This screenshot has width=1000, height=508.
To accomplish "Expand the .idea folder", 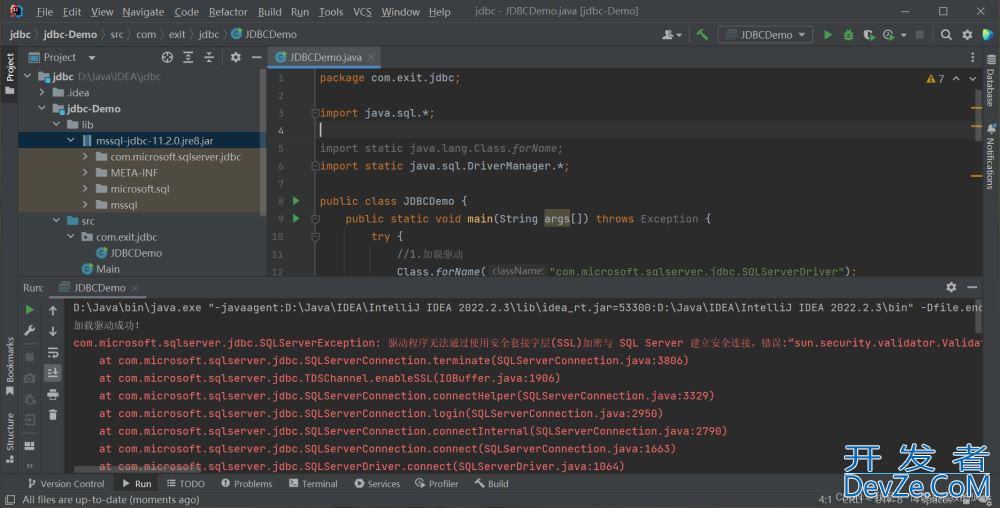I will [x=42, y=92].
